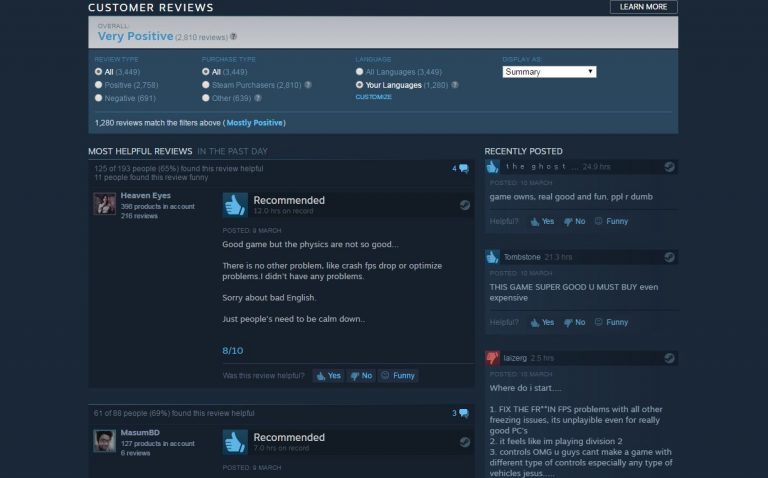Click the Very Positive overall rating
This screenshot has height=478, width=768.
[x=136, y=36]
